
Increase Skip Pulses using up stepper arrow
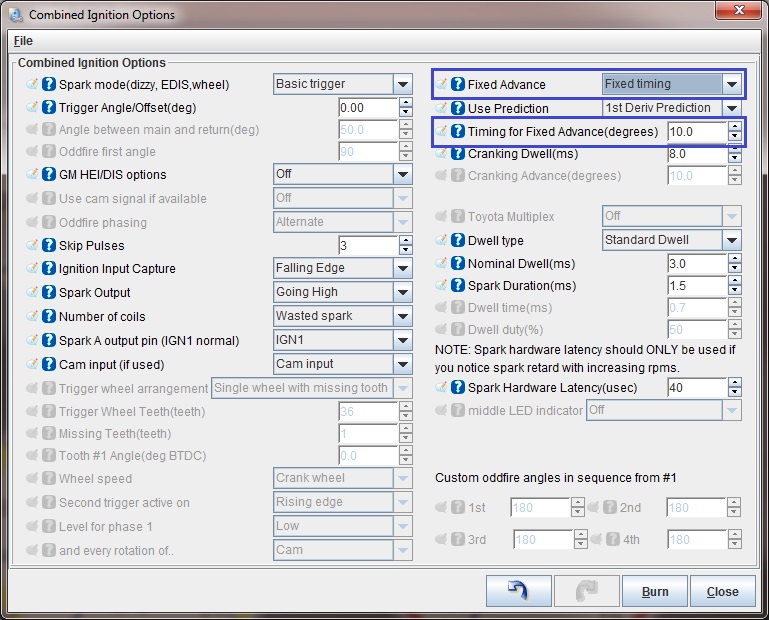[x=403, y=241]
